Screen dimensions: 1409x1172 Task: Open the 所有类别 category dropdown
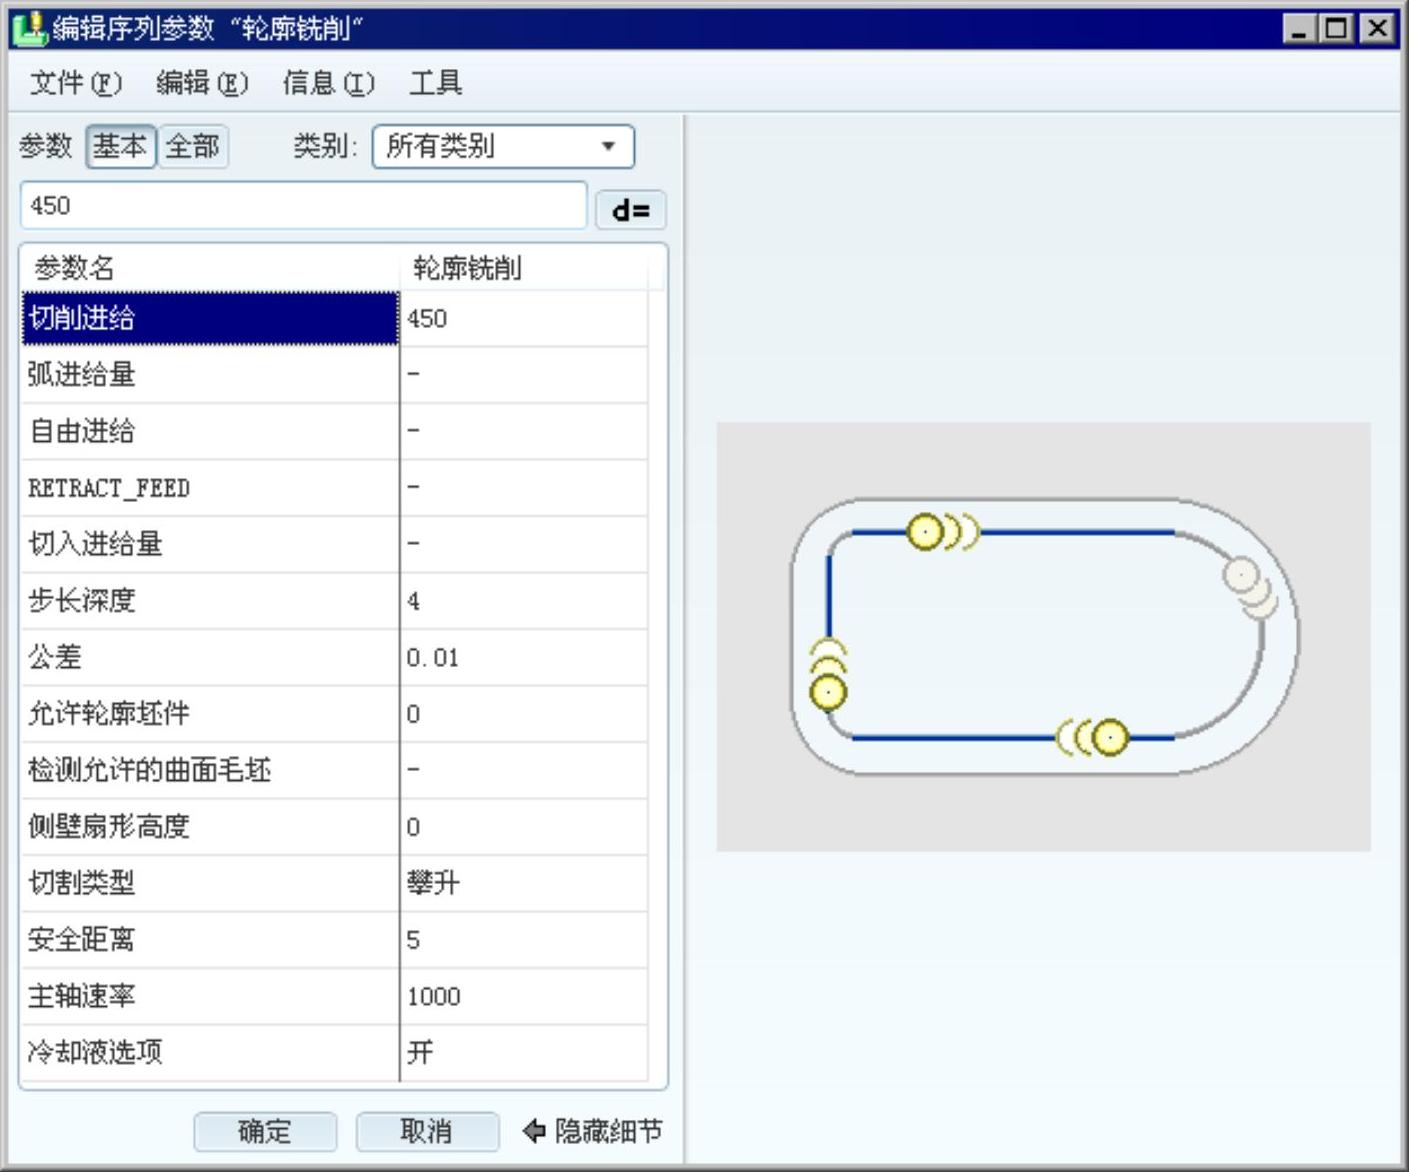(503, 147)
